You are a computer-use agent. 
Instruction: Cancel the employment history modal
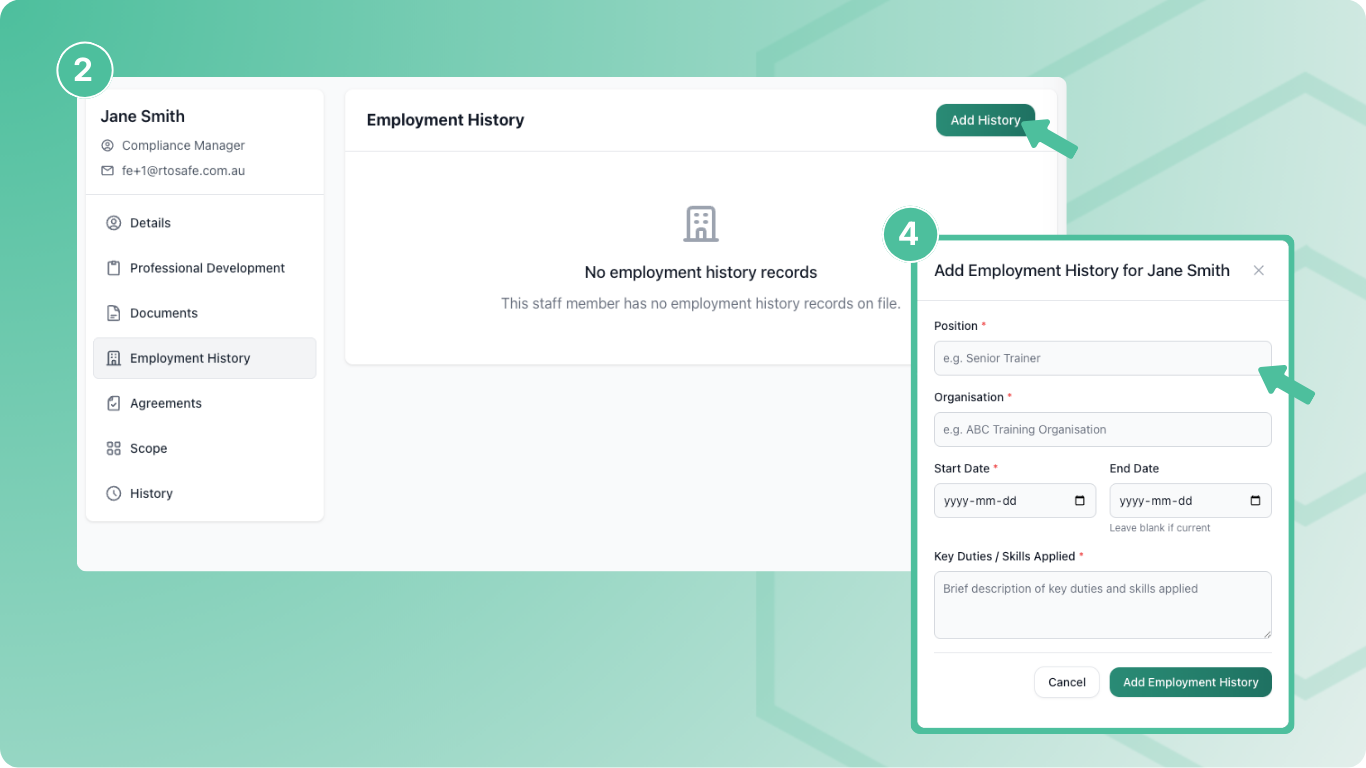tap(1066, 682)
